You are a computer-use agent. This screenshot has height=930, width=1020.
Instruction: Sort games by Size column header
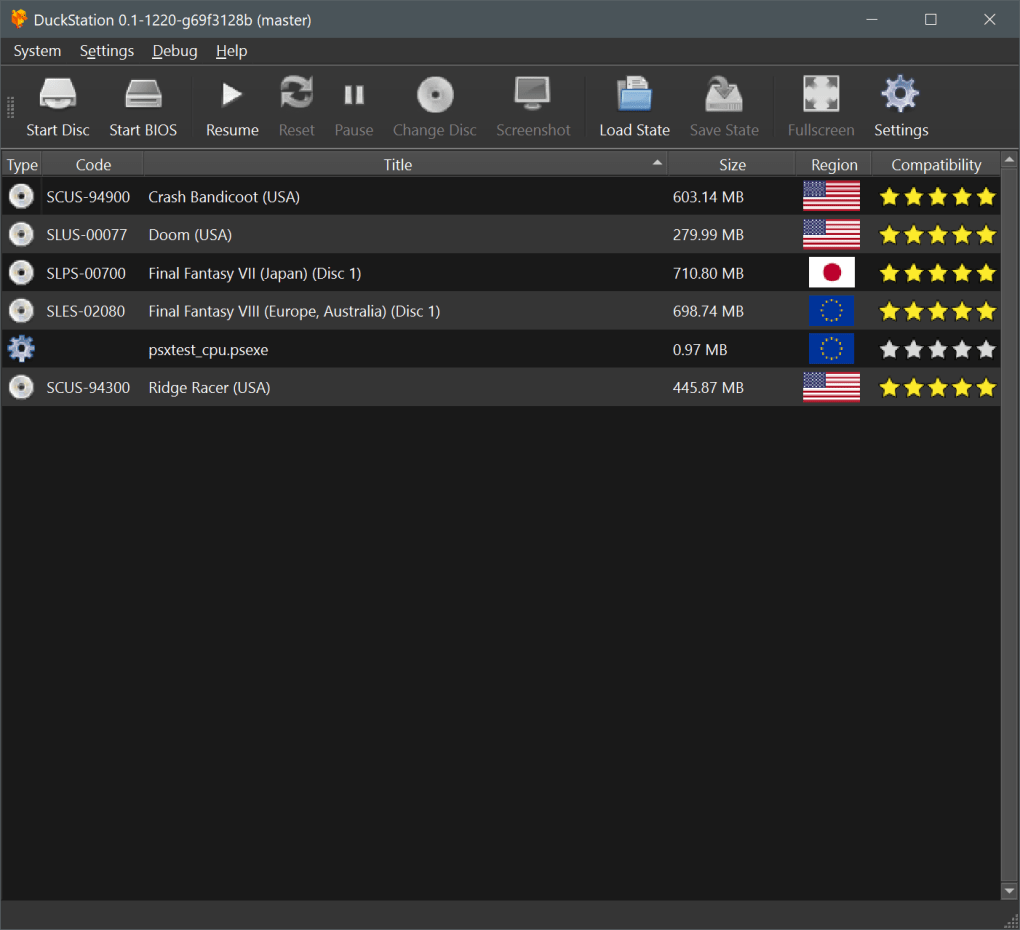(731, 165)
